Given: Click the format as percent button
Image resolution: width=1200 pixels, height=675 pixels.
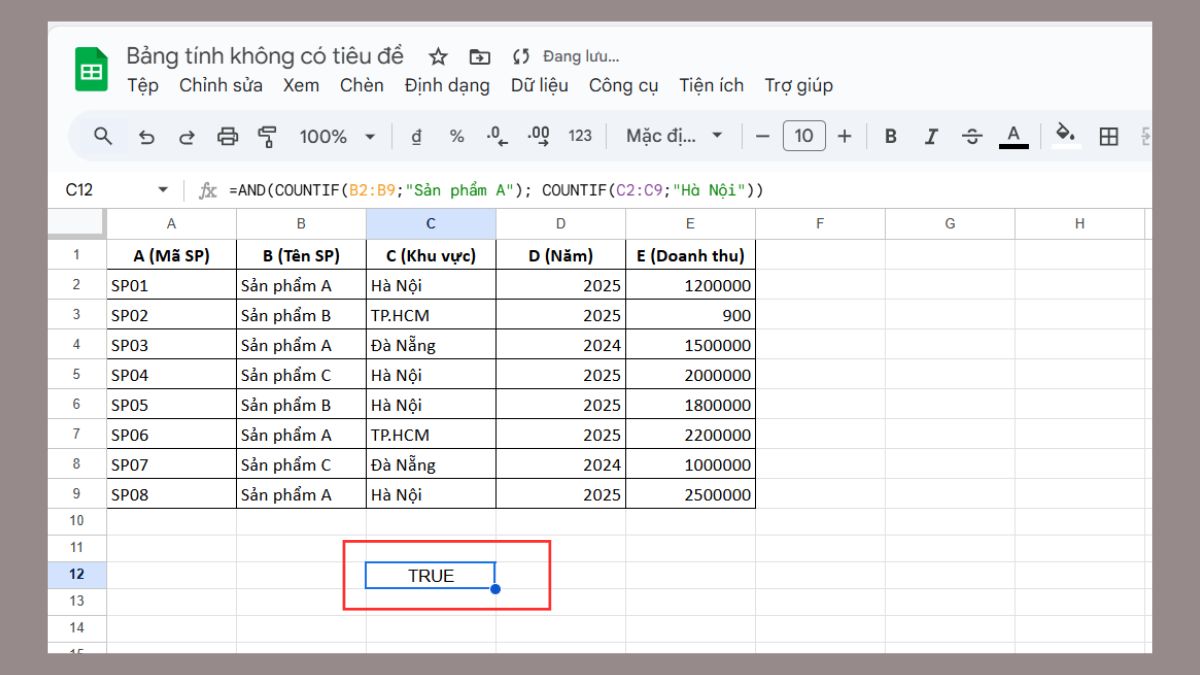Looking at the screenshot, I should [457, 136].
